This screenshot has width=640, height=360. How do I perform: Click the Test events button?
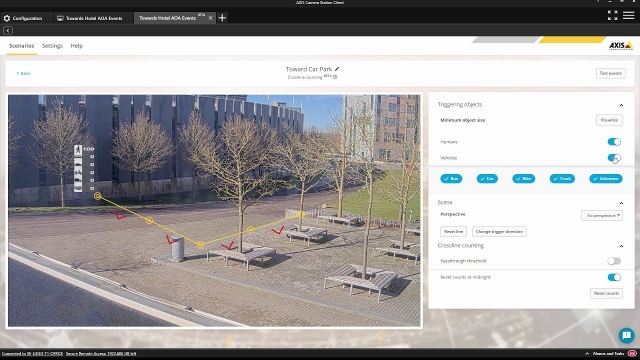click(x=611, y=73)
